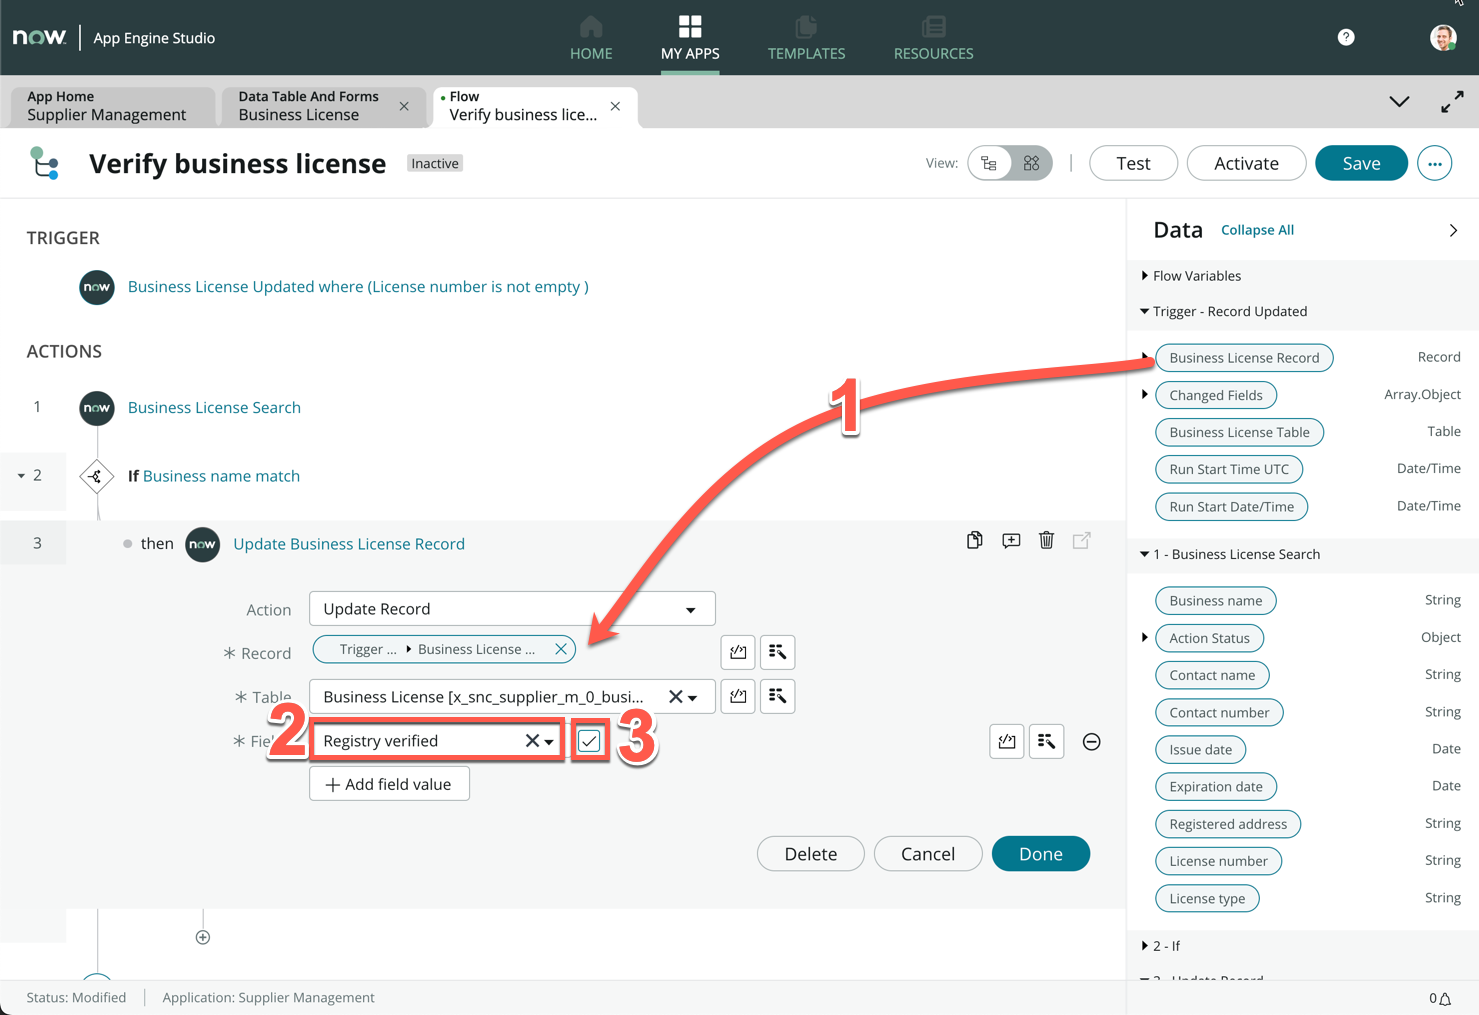
Task: Click the plus circle to add an action
Action: tap(203, 937)
